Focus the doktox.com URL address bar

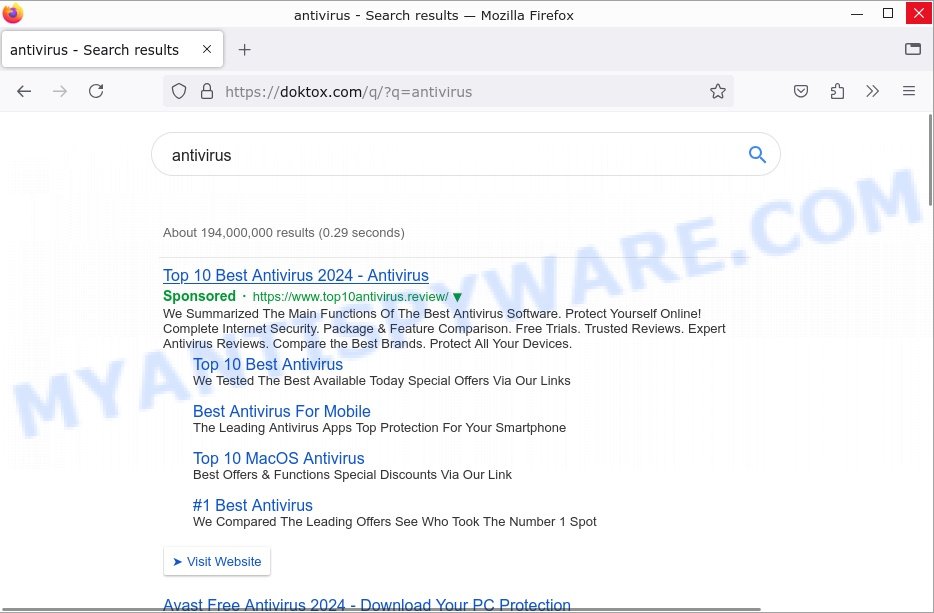pos(448,91)
